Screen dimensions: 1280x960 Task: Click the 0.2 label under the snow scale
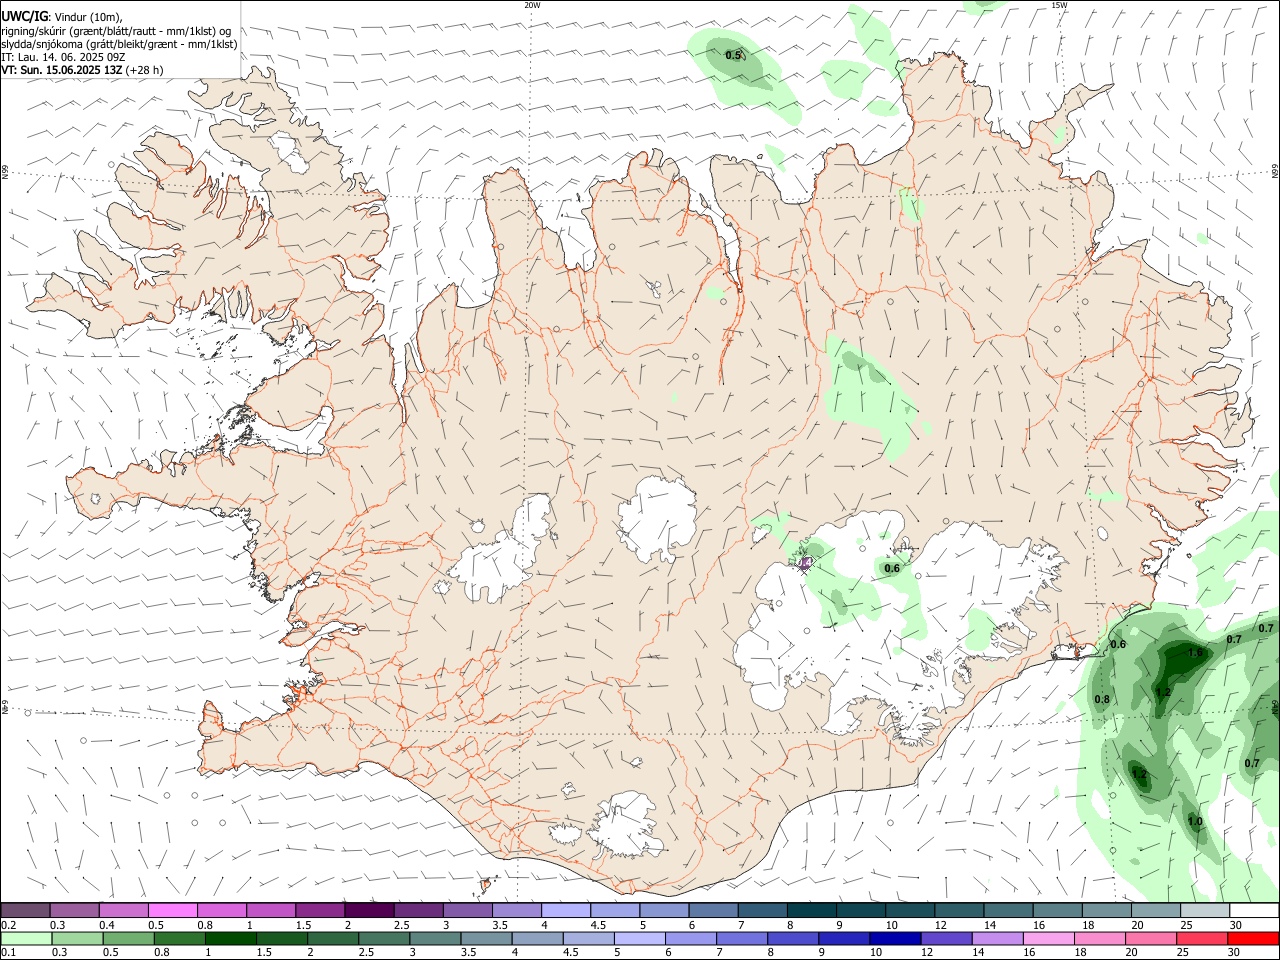click(8, 925)
